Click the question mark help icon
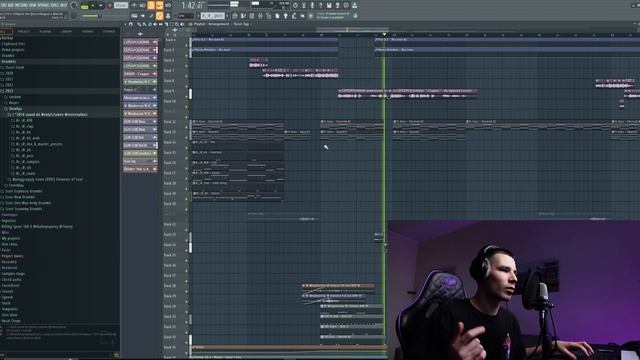This screenshot has width=640, height=360. pyautogui.click(x=320, y=5)
